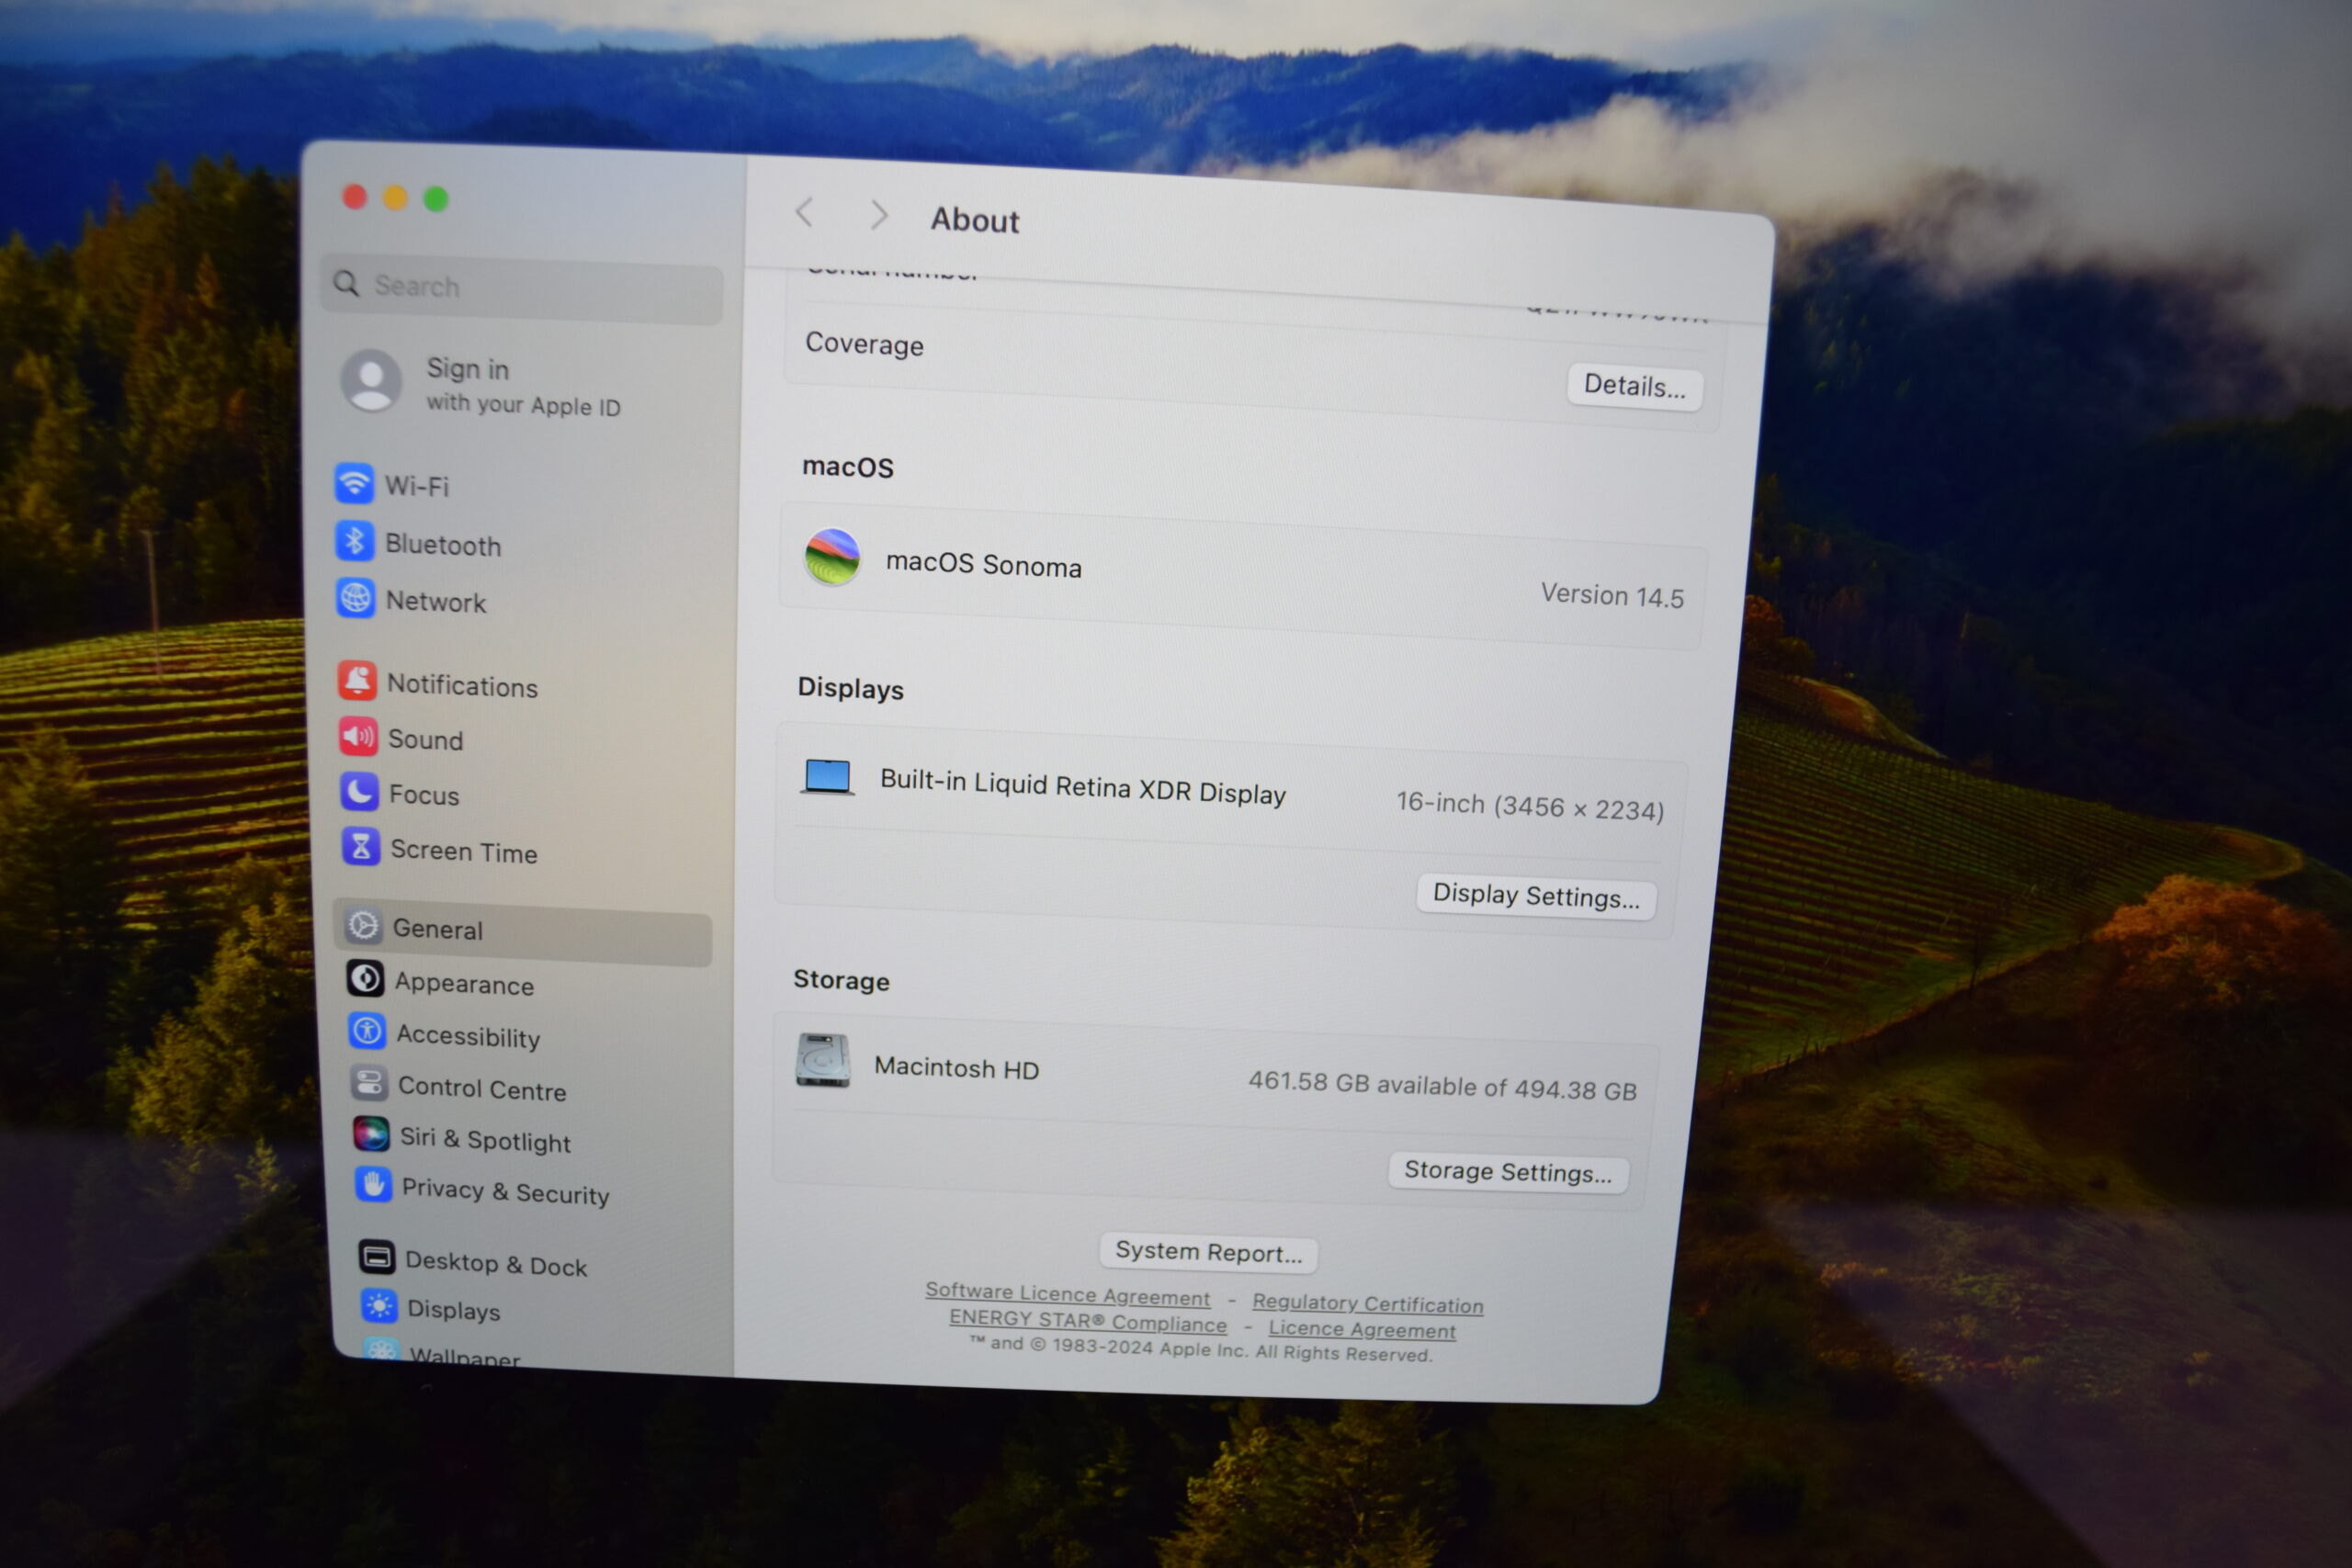2352x1568 pixels.
Task: Click the Privacy & Security hand icon
Action: [373, 1186]
